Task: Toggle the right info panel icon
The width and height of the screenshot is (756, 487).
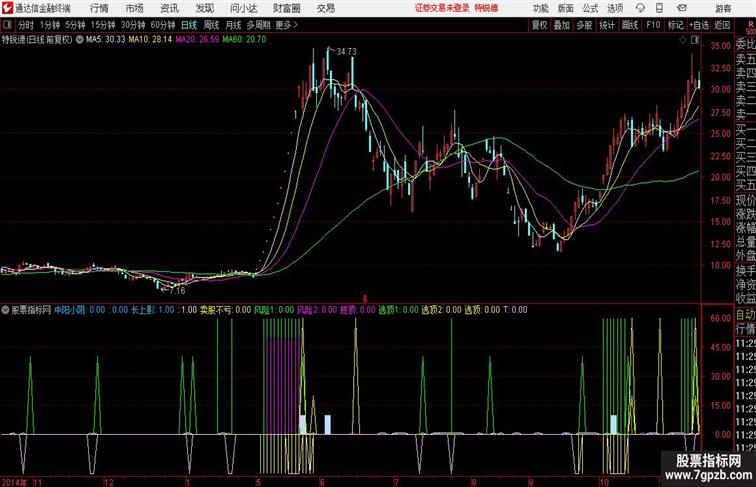Action: coord(695,40)
